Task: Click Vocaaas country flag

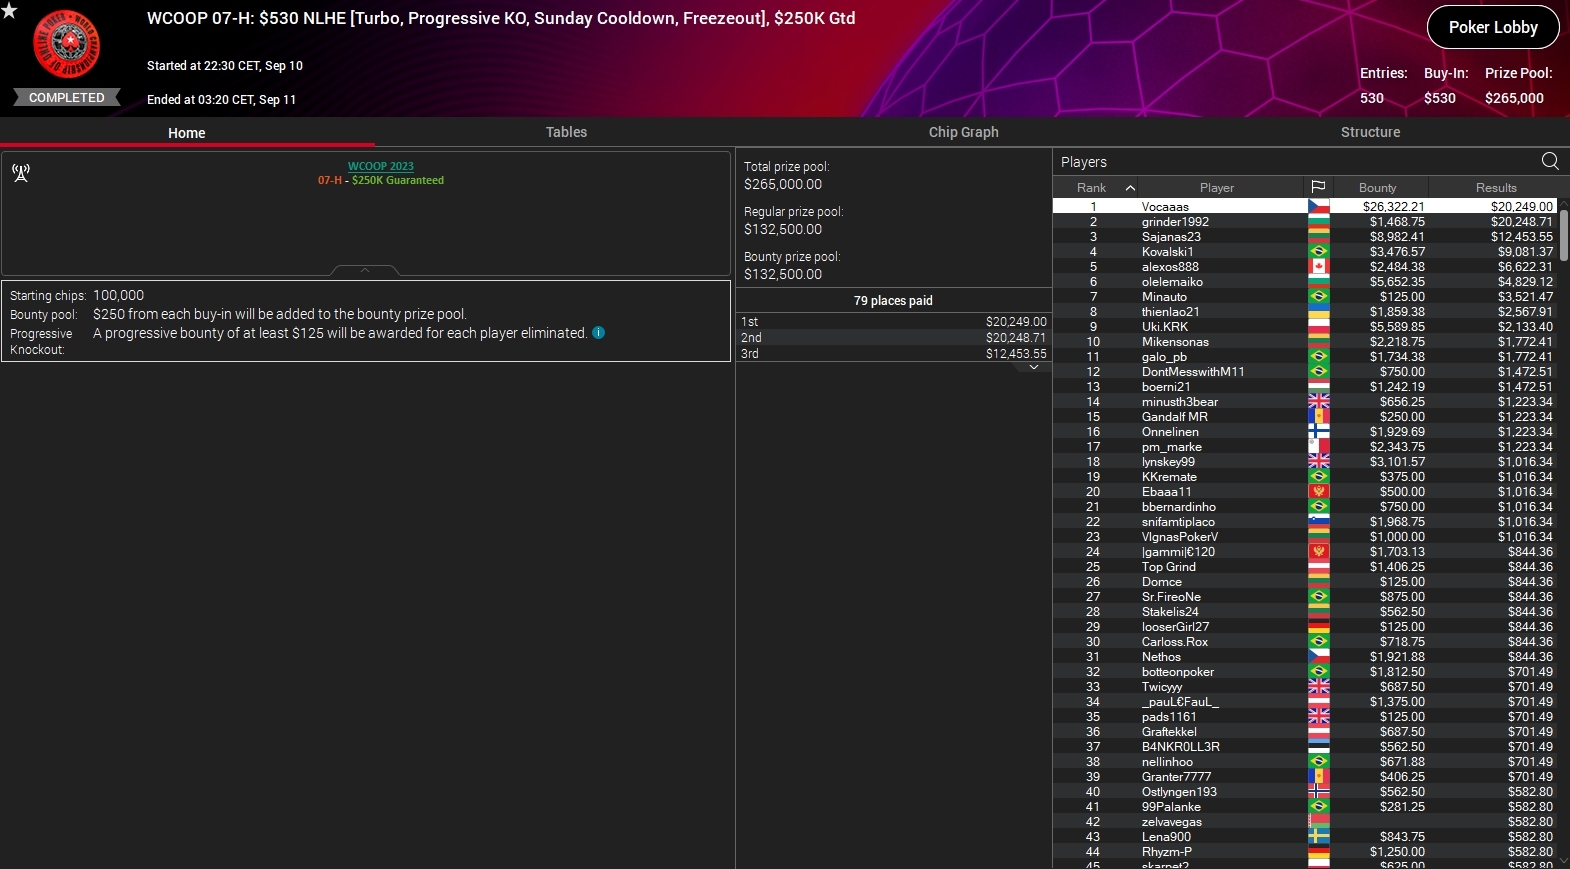Action: (1319, 206)
